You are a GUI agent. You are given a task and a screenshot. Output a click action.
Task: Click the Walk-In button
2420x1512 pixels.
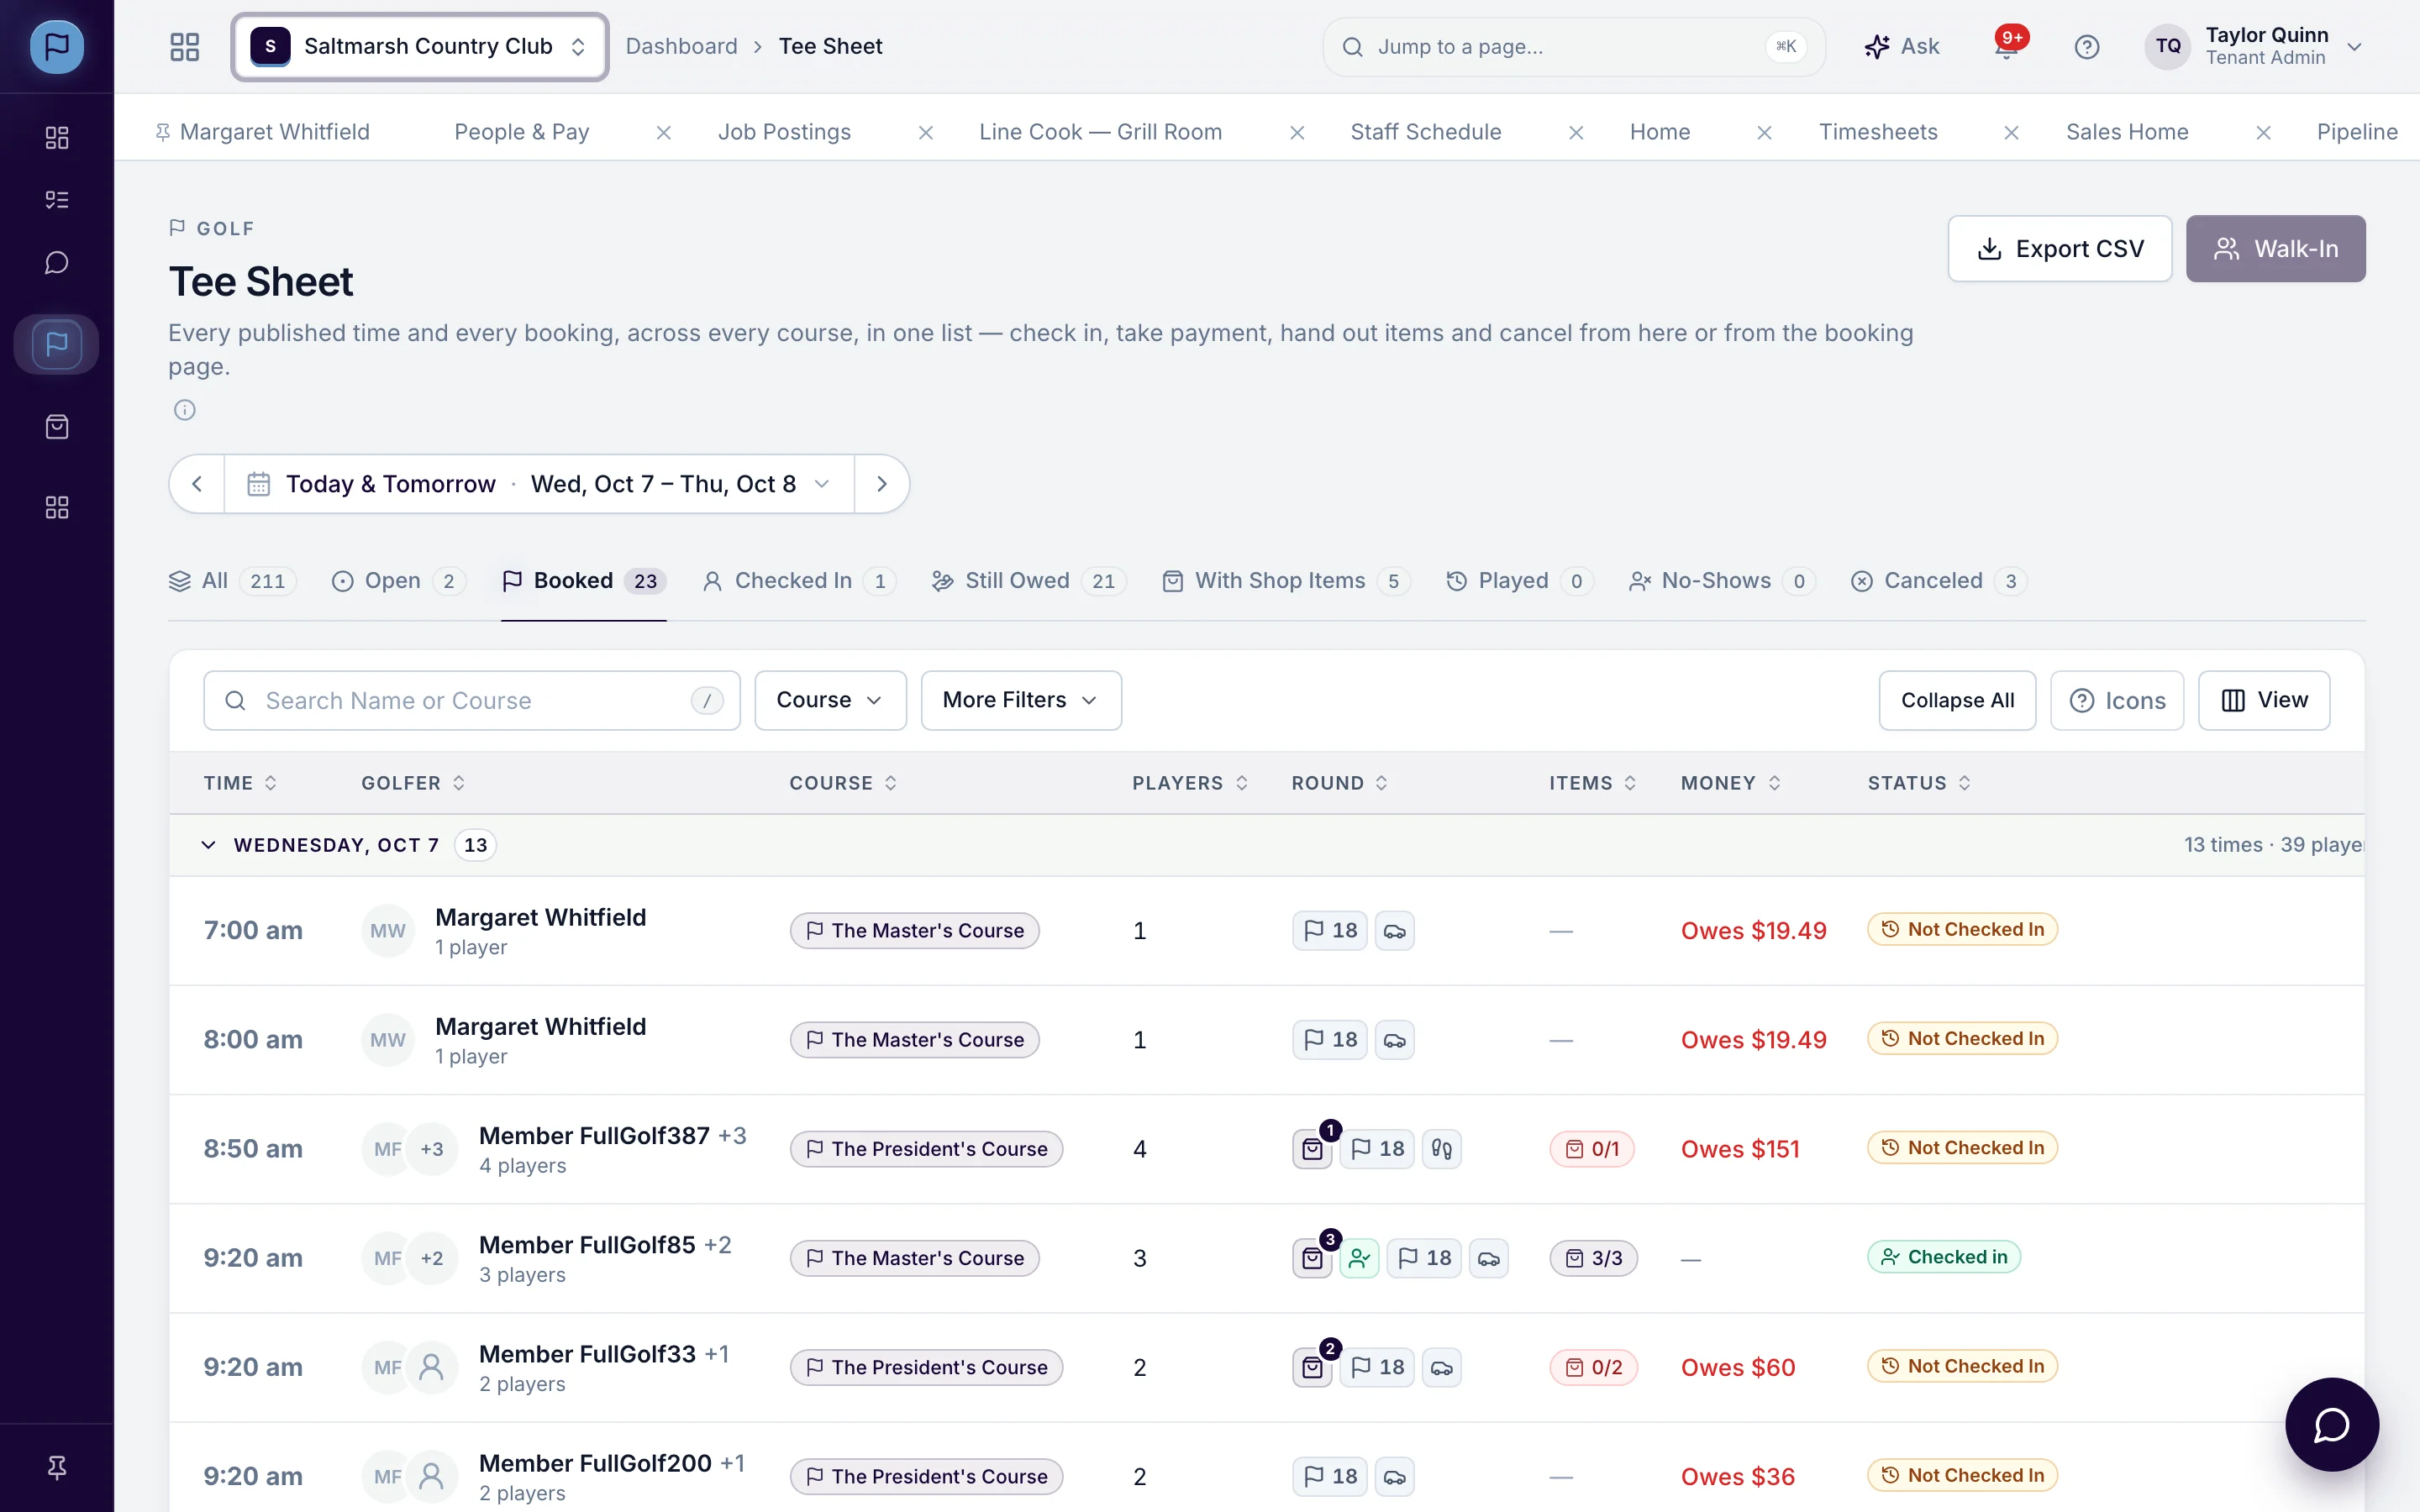point(2275,249)
